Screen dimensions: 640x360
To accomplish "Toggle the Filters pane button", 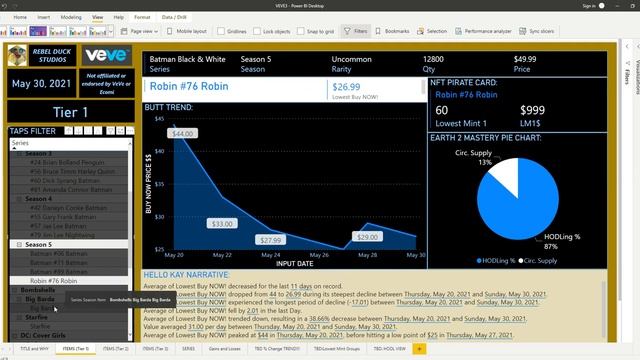I will tap(356, 31).
